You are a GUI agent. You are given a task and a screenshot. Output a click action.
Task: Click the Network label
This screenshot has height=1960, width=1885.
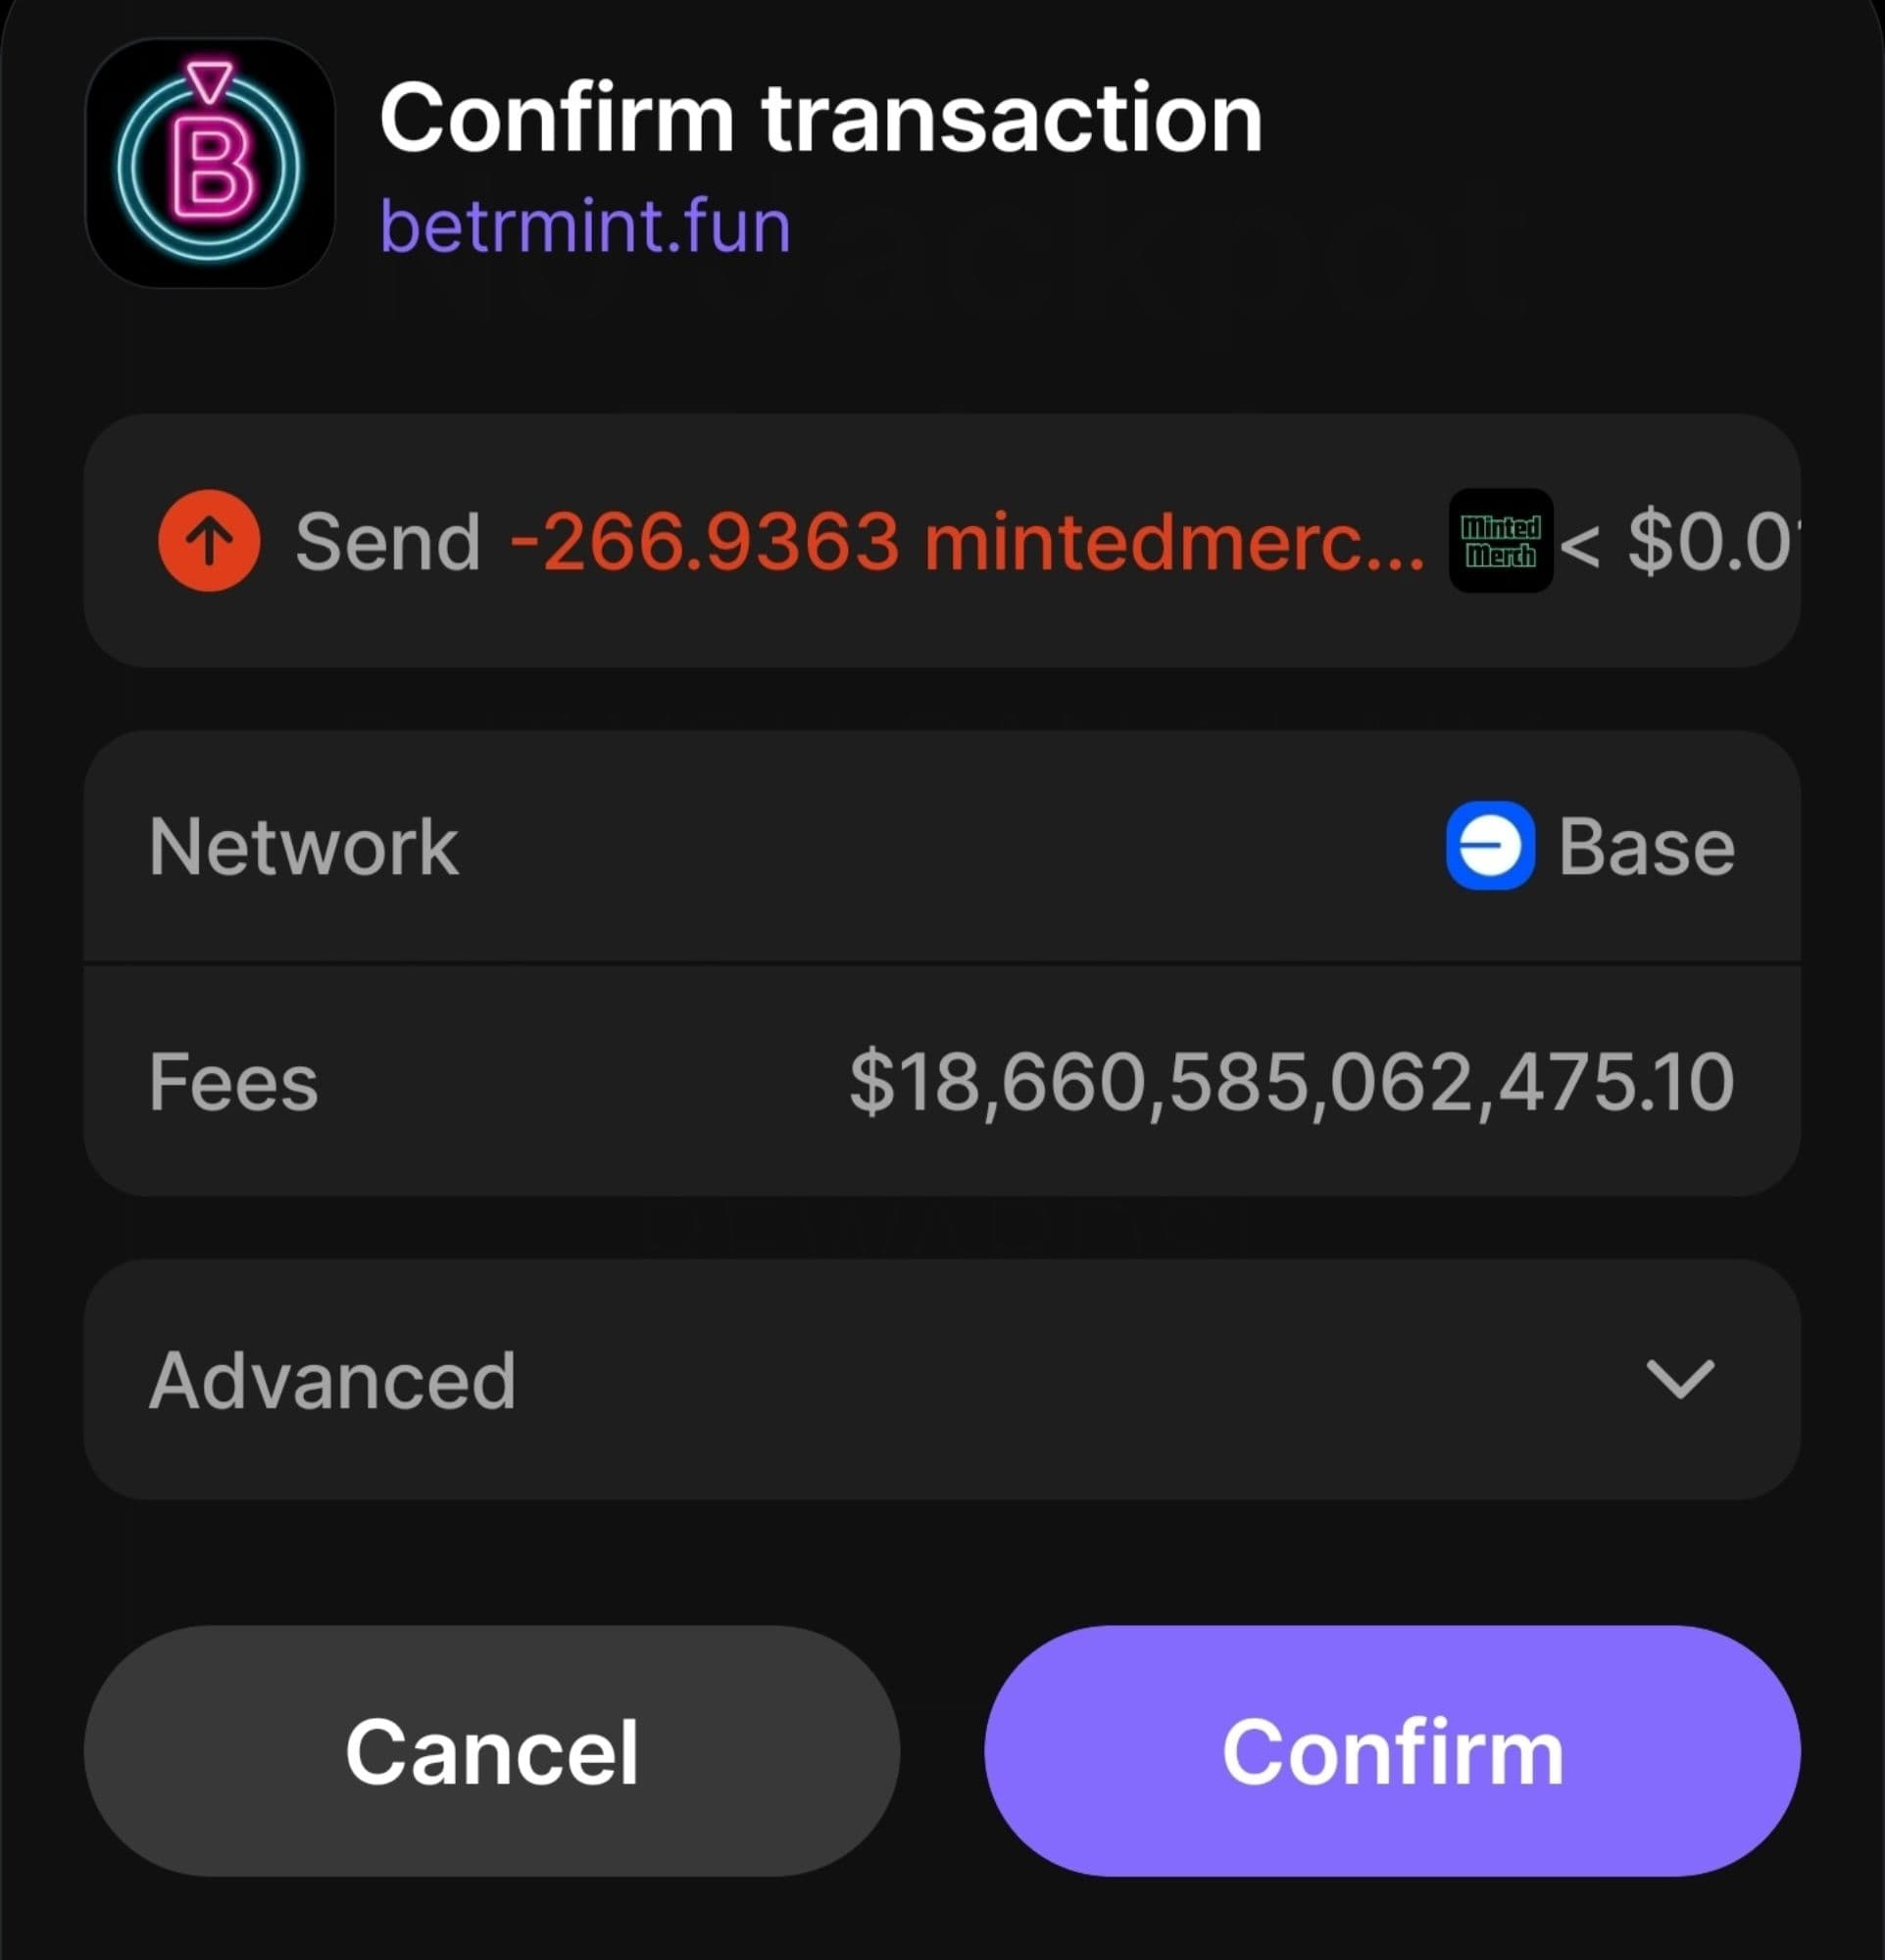coord(304,847)
